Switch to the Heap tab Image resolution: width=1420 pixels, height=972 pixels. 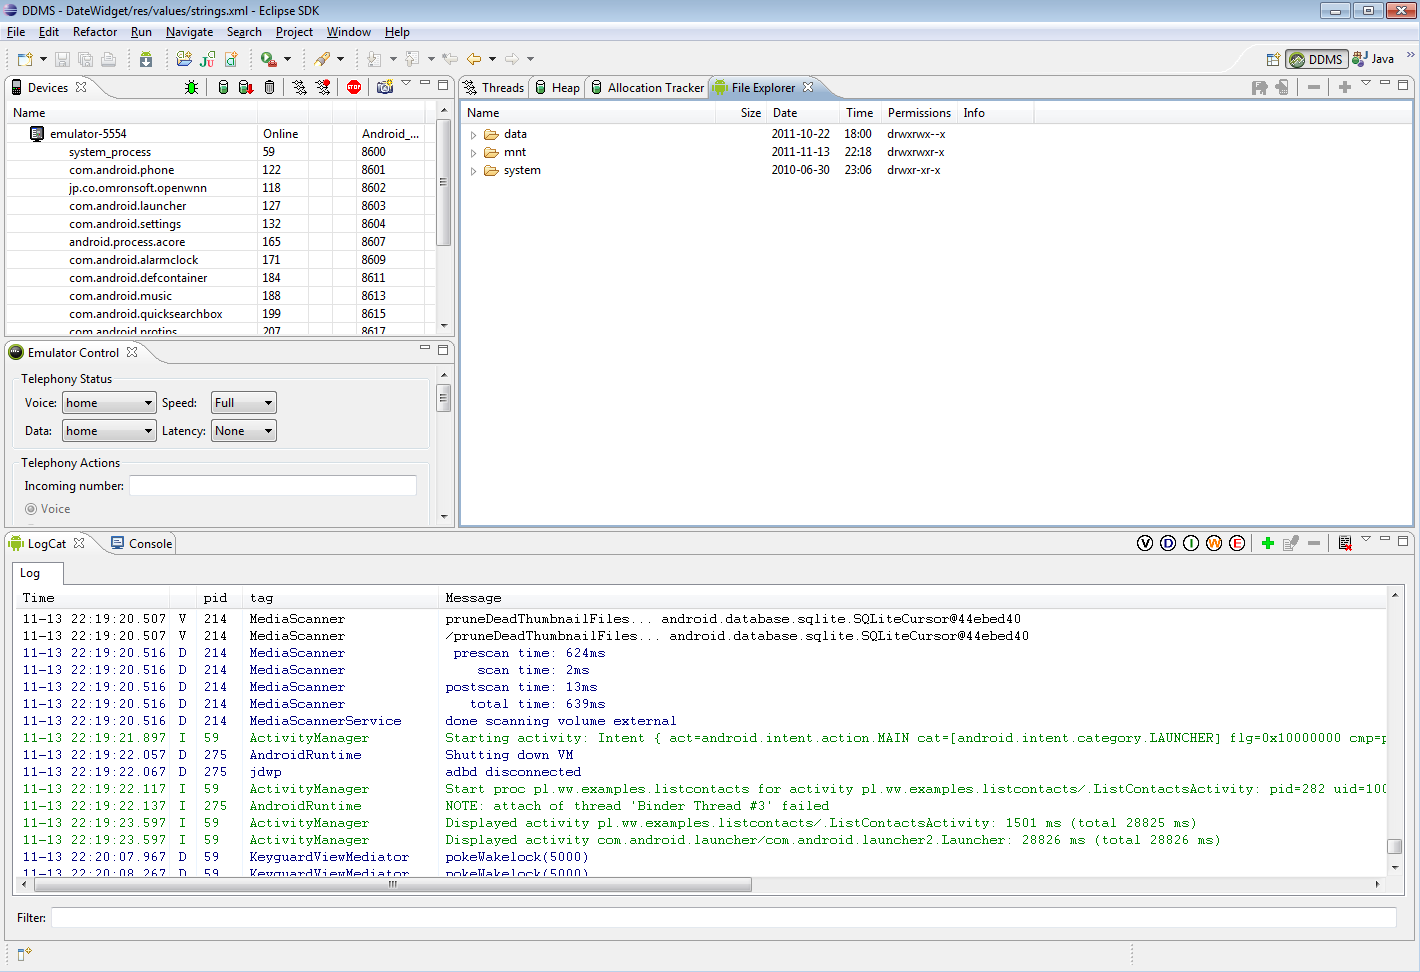(x=557, y=88)
